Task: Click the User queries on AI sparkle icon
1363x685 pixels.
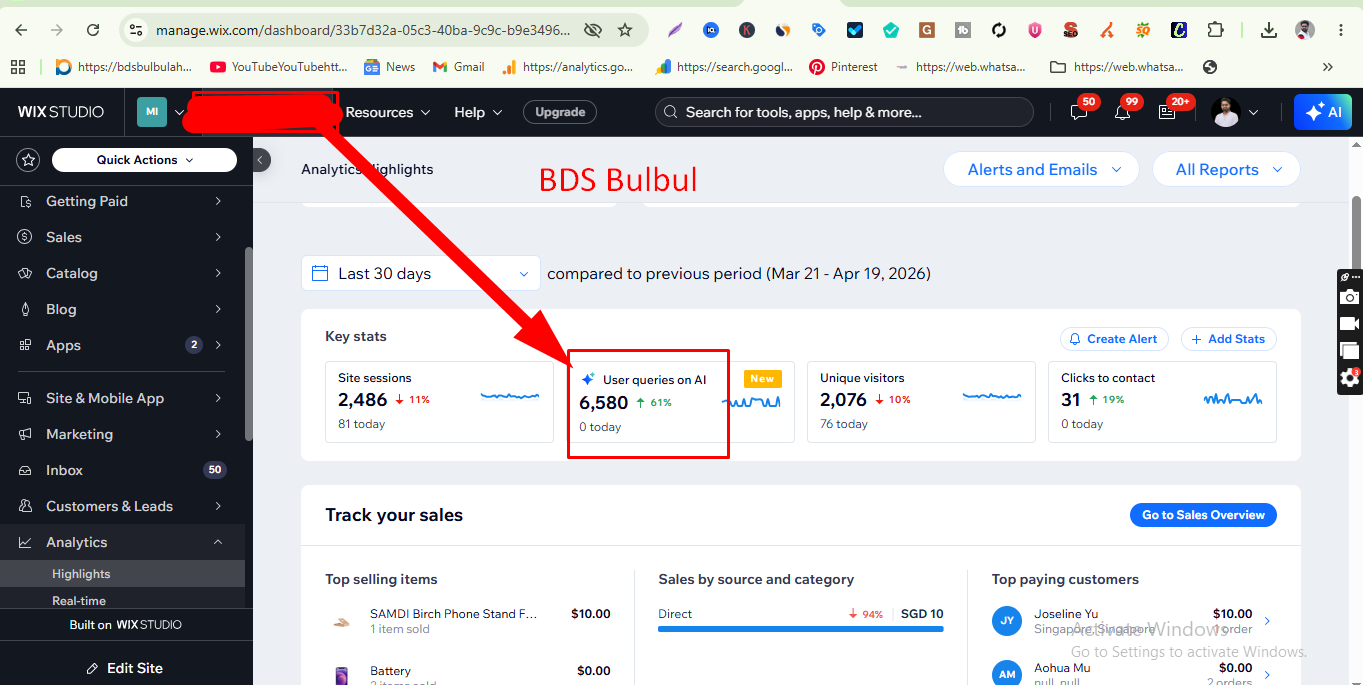Action: coord(588,379)
